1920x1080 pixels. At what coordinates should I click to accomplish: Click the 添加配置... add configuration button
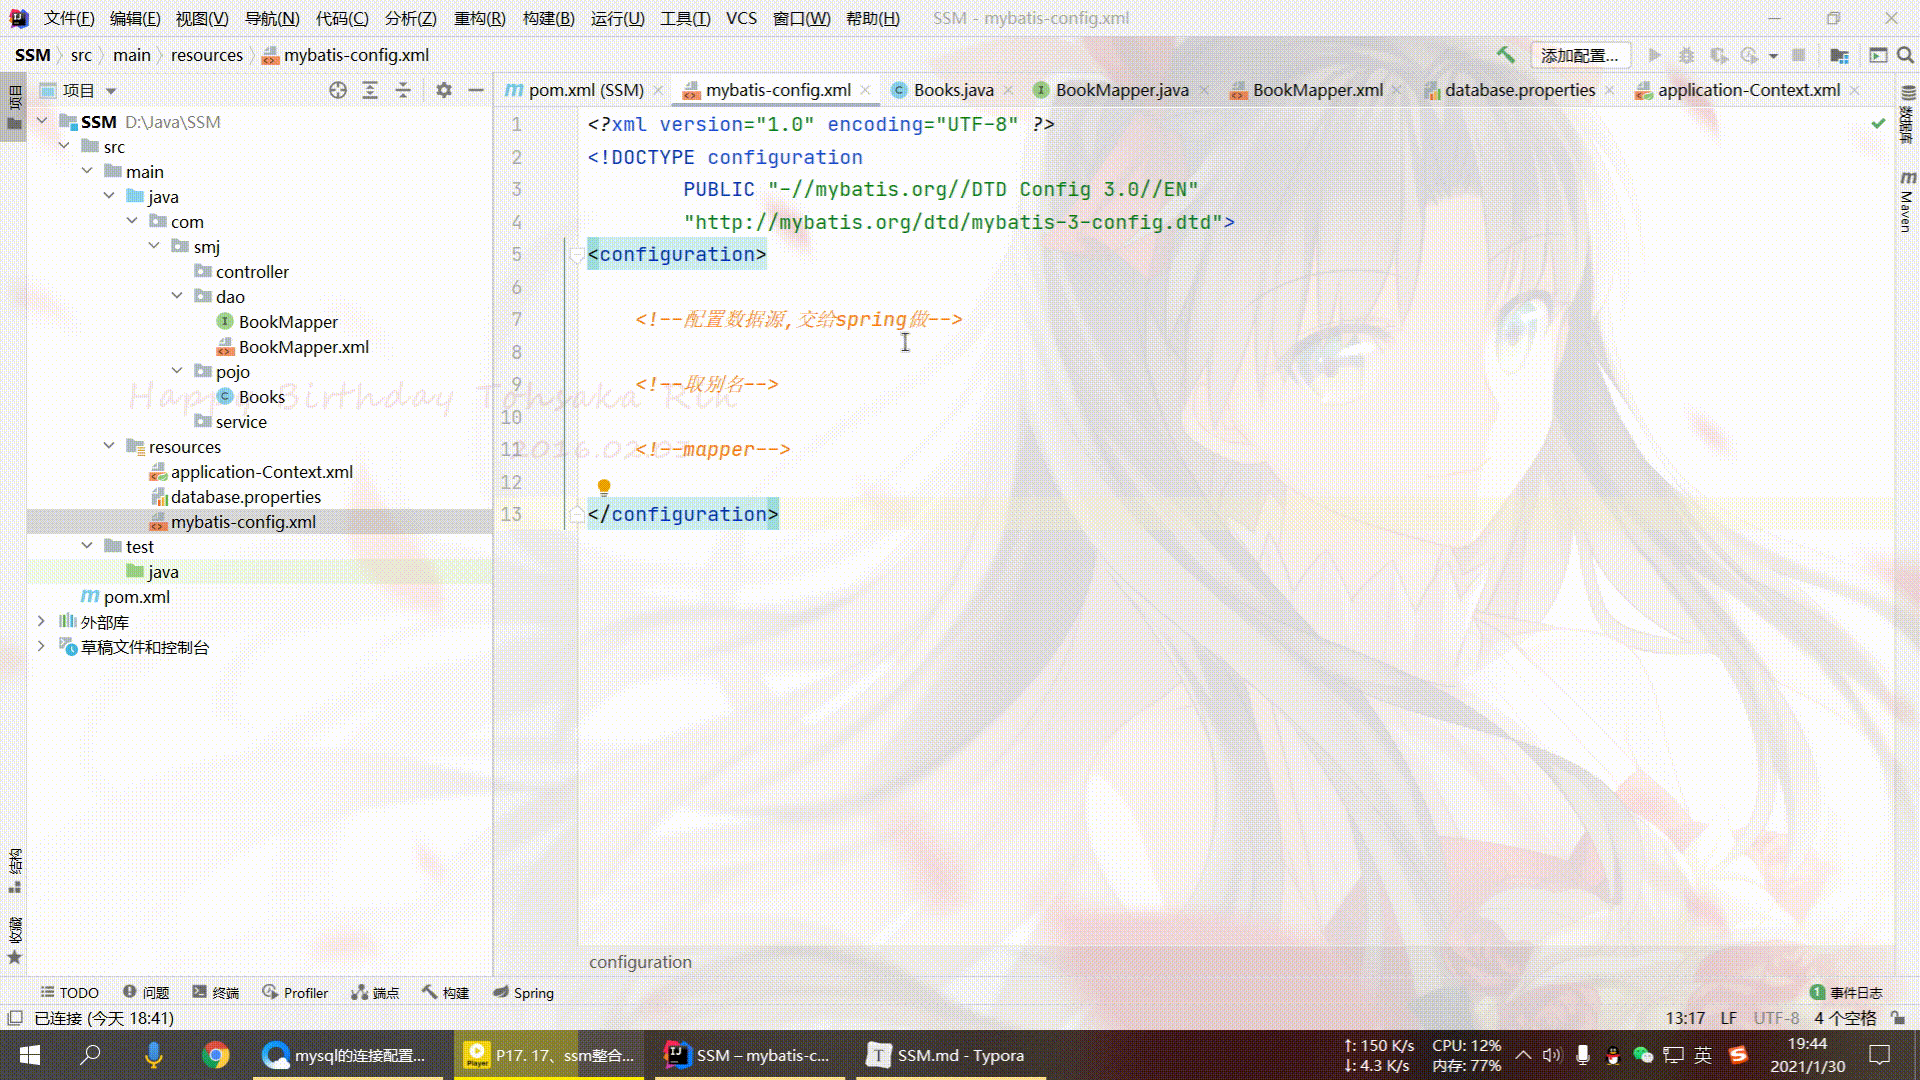1579,55
